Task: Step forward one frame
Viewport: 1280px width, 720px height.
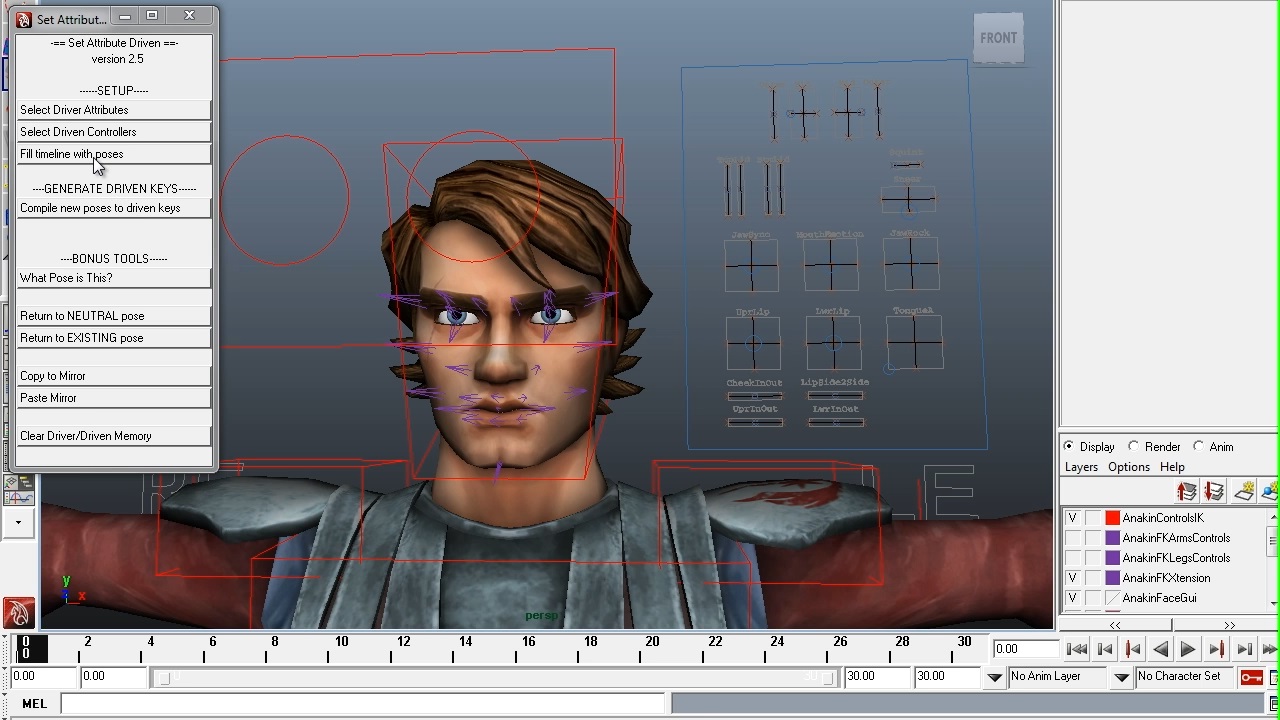Action: click(x=1244, y=649)
